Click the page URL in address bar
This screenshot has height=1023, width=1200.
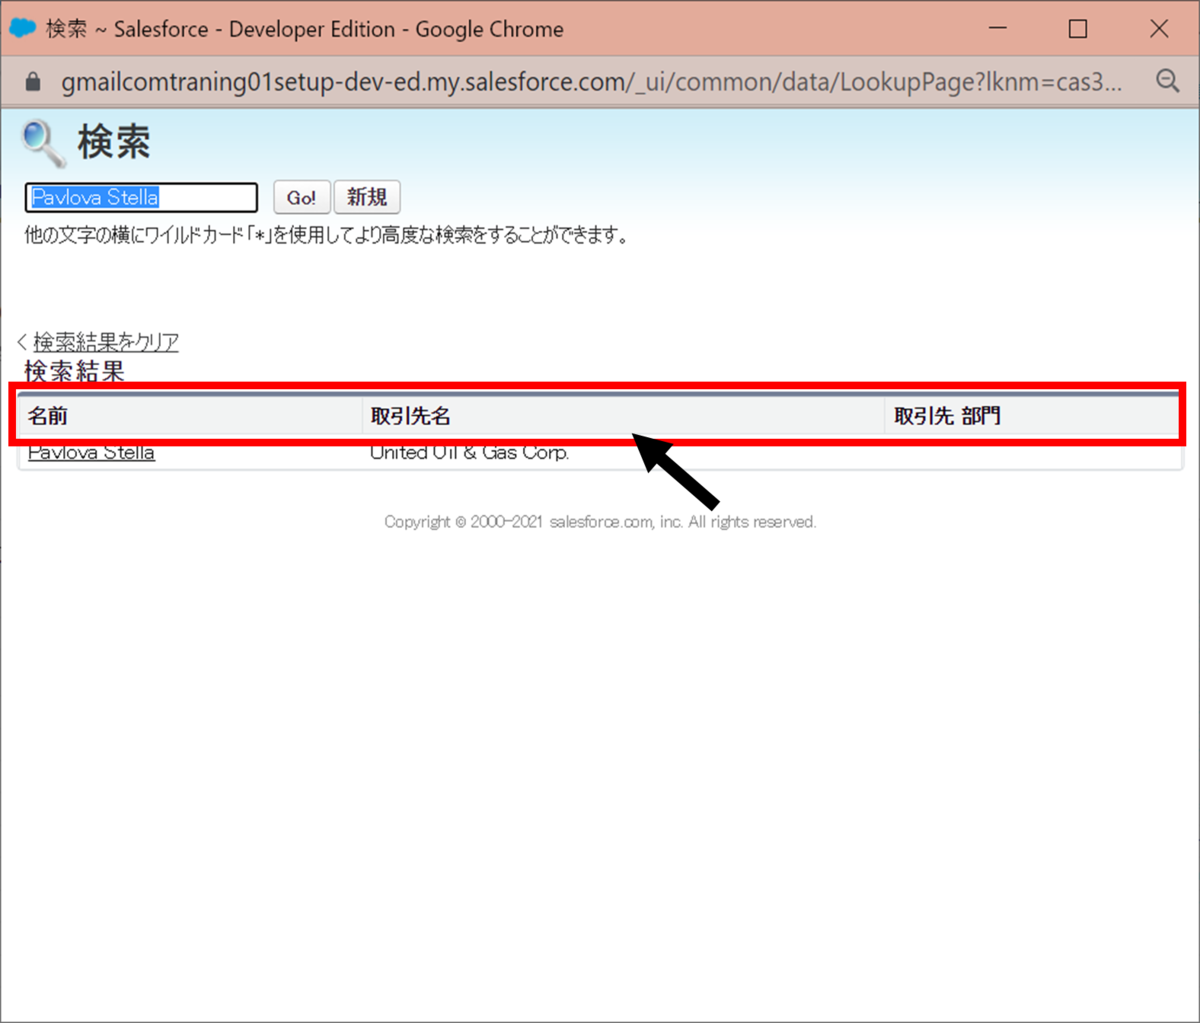point(591,82)
